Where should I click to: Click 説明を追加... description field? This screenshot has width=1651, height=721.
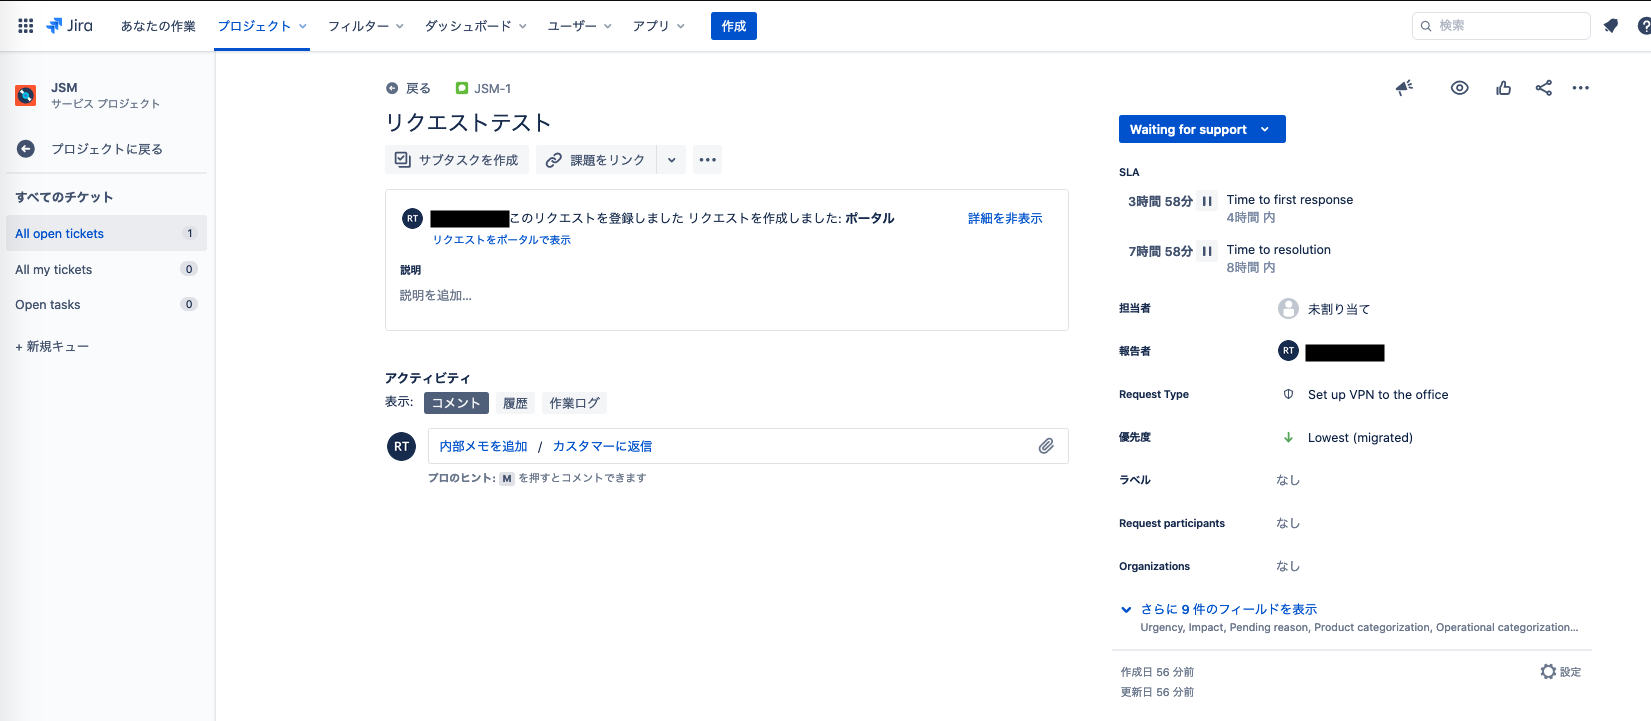click(x=436, y=295)
